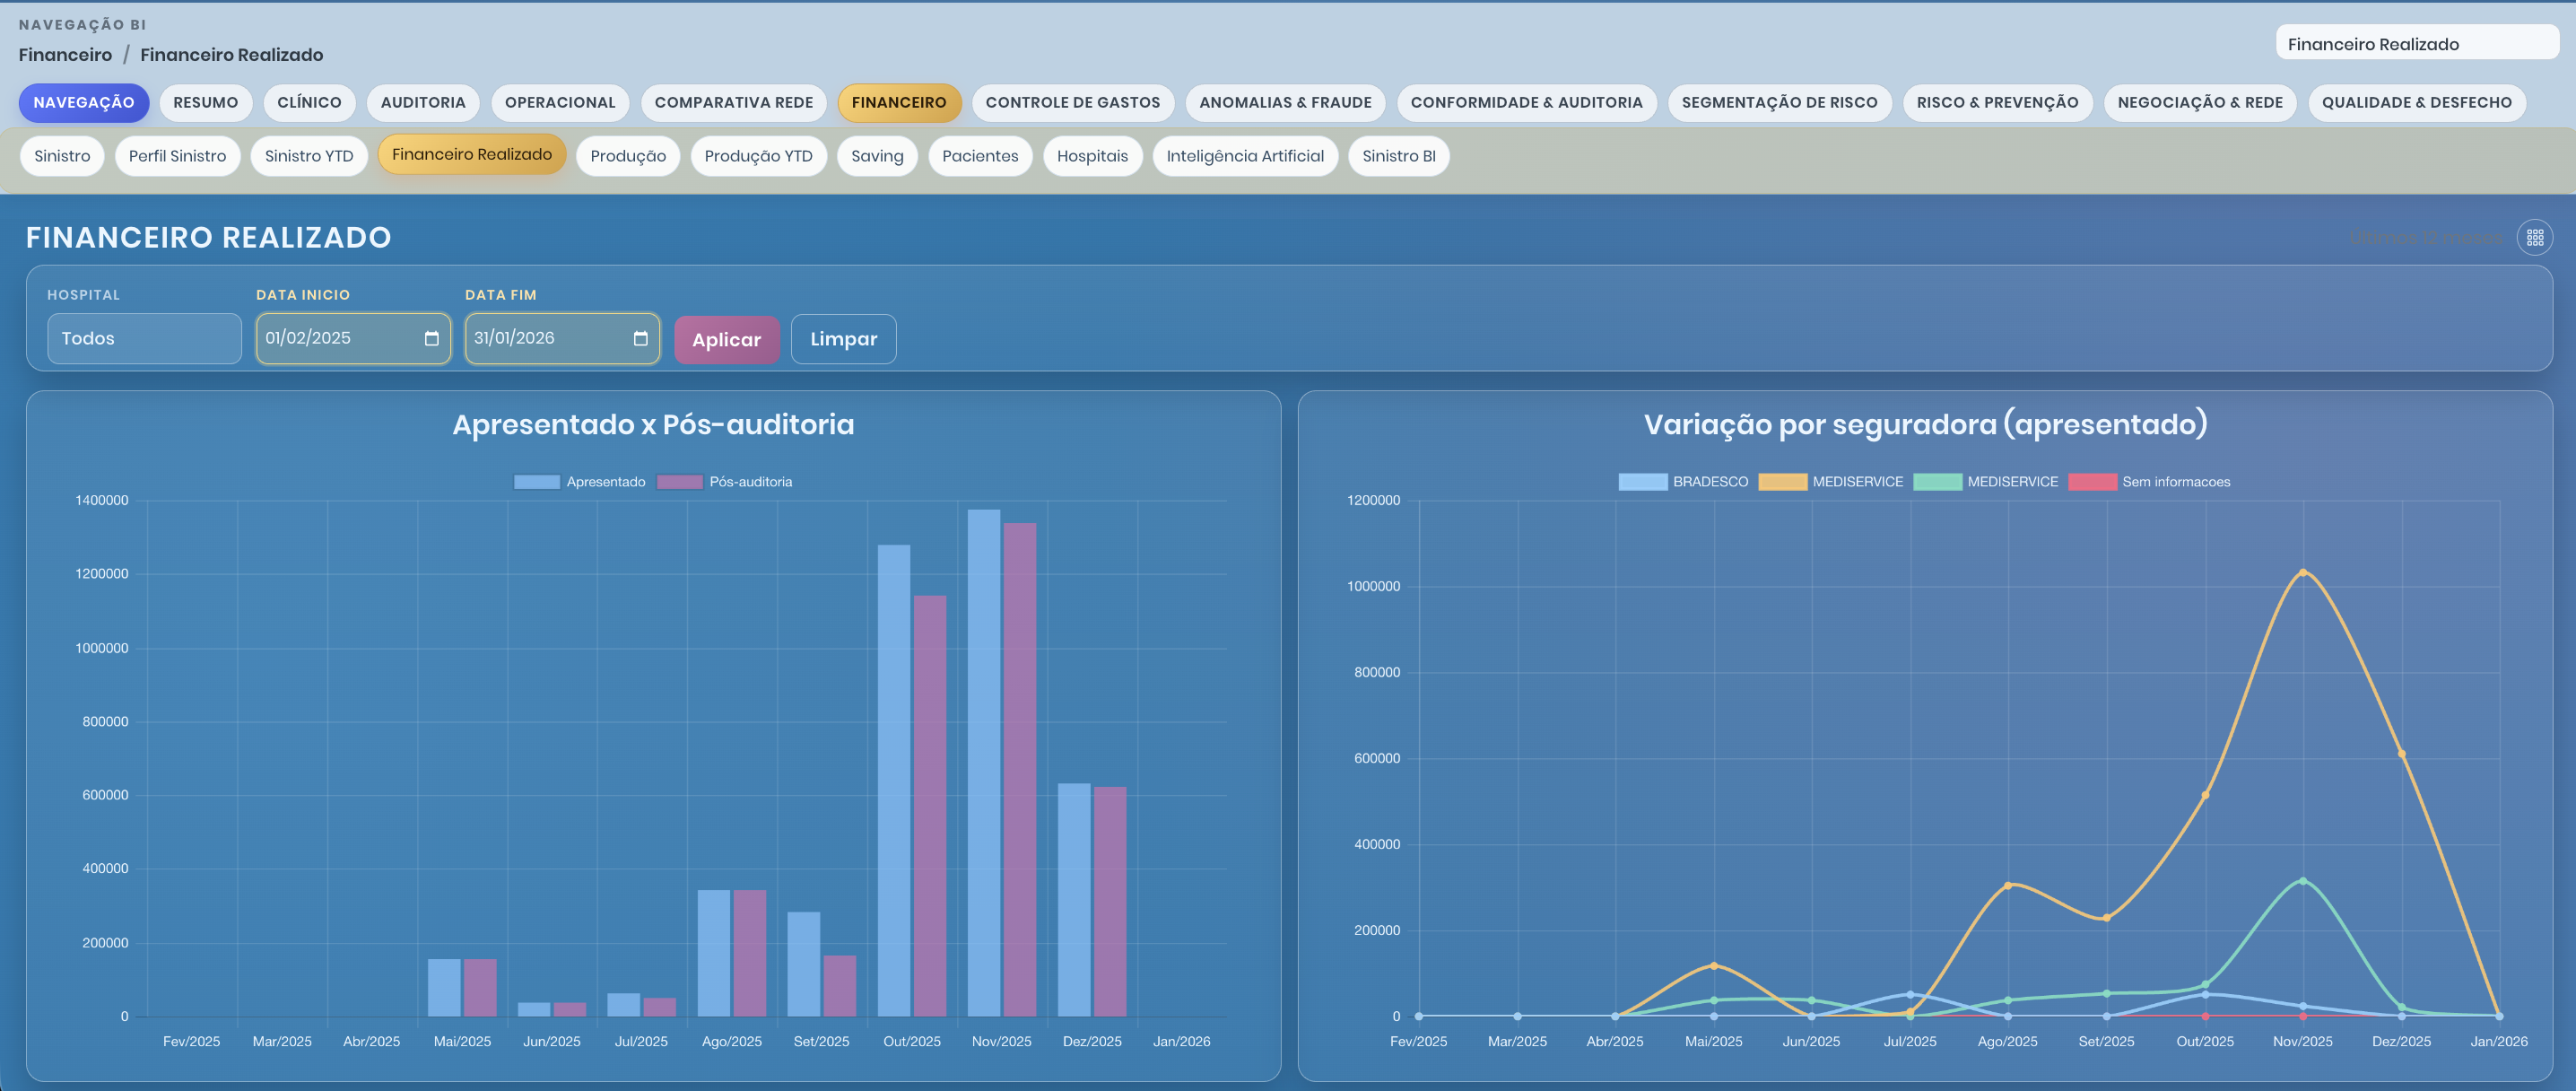The image size is (2576, 1091).
Task: Switch to the RESUMO tab
Action: click(x=206, y=102)
